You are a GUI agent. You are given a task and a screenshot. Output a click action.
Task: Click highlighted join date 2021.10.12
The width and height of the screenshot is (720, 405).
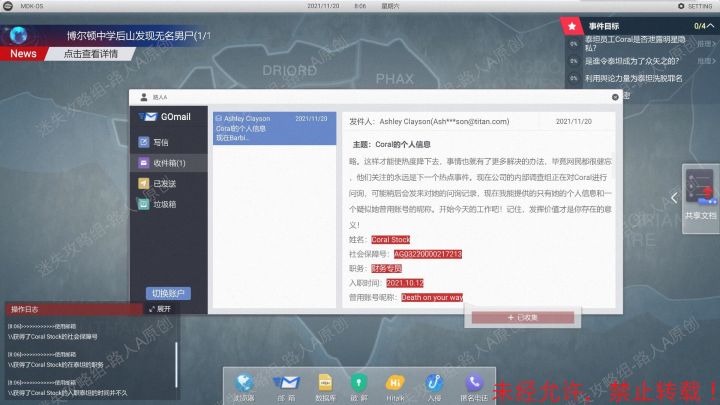click(405, 283)
